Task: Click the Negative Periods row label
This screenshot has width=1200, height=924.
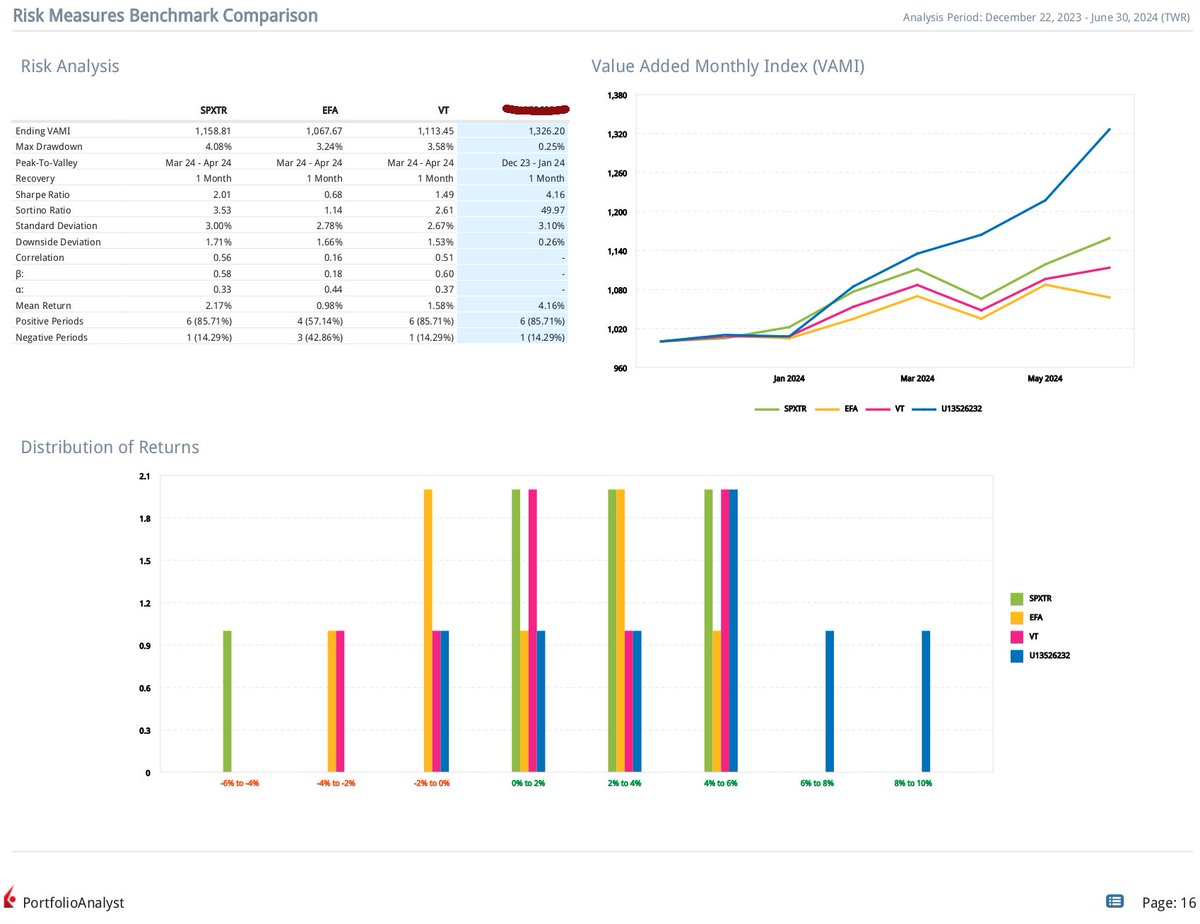Action: [52, 338]
